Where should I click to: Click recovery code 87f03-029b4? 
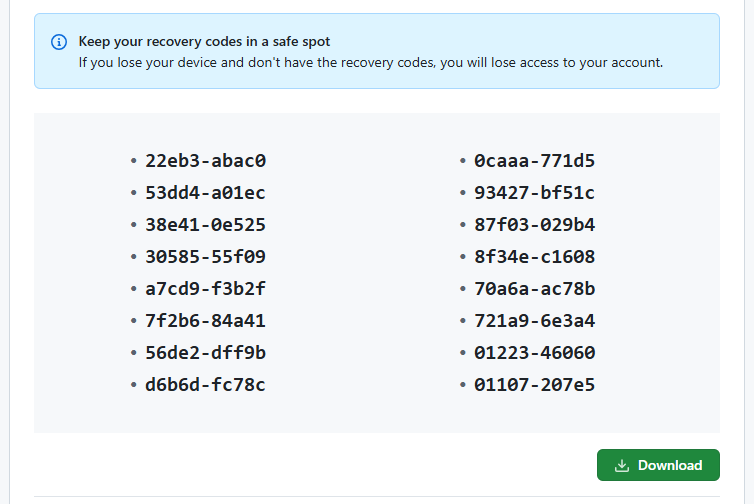pos(534,224)
